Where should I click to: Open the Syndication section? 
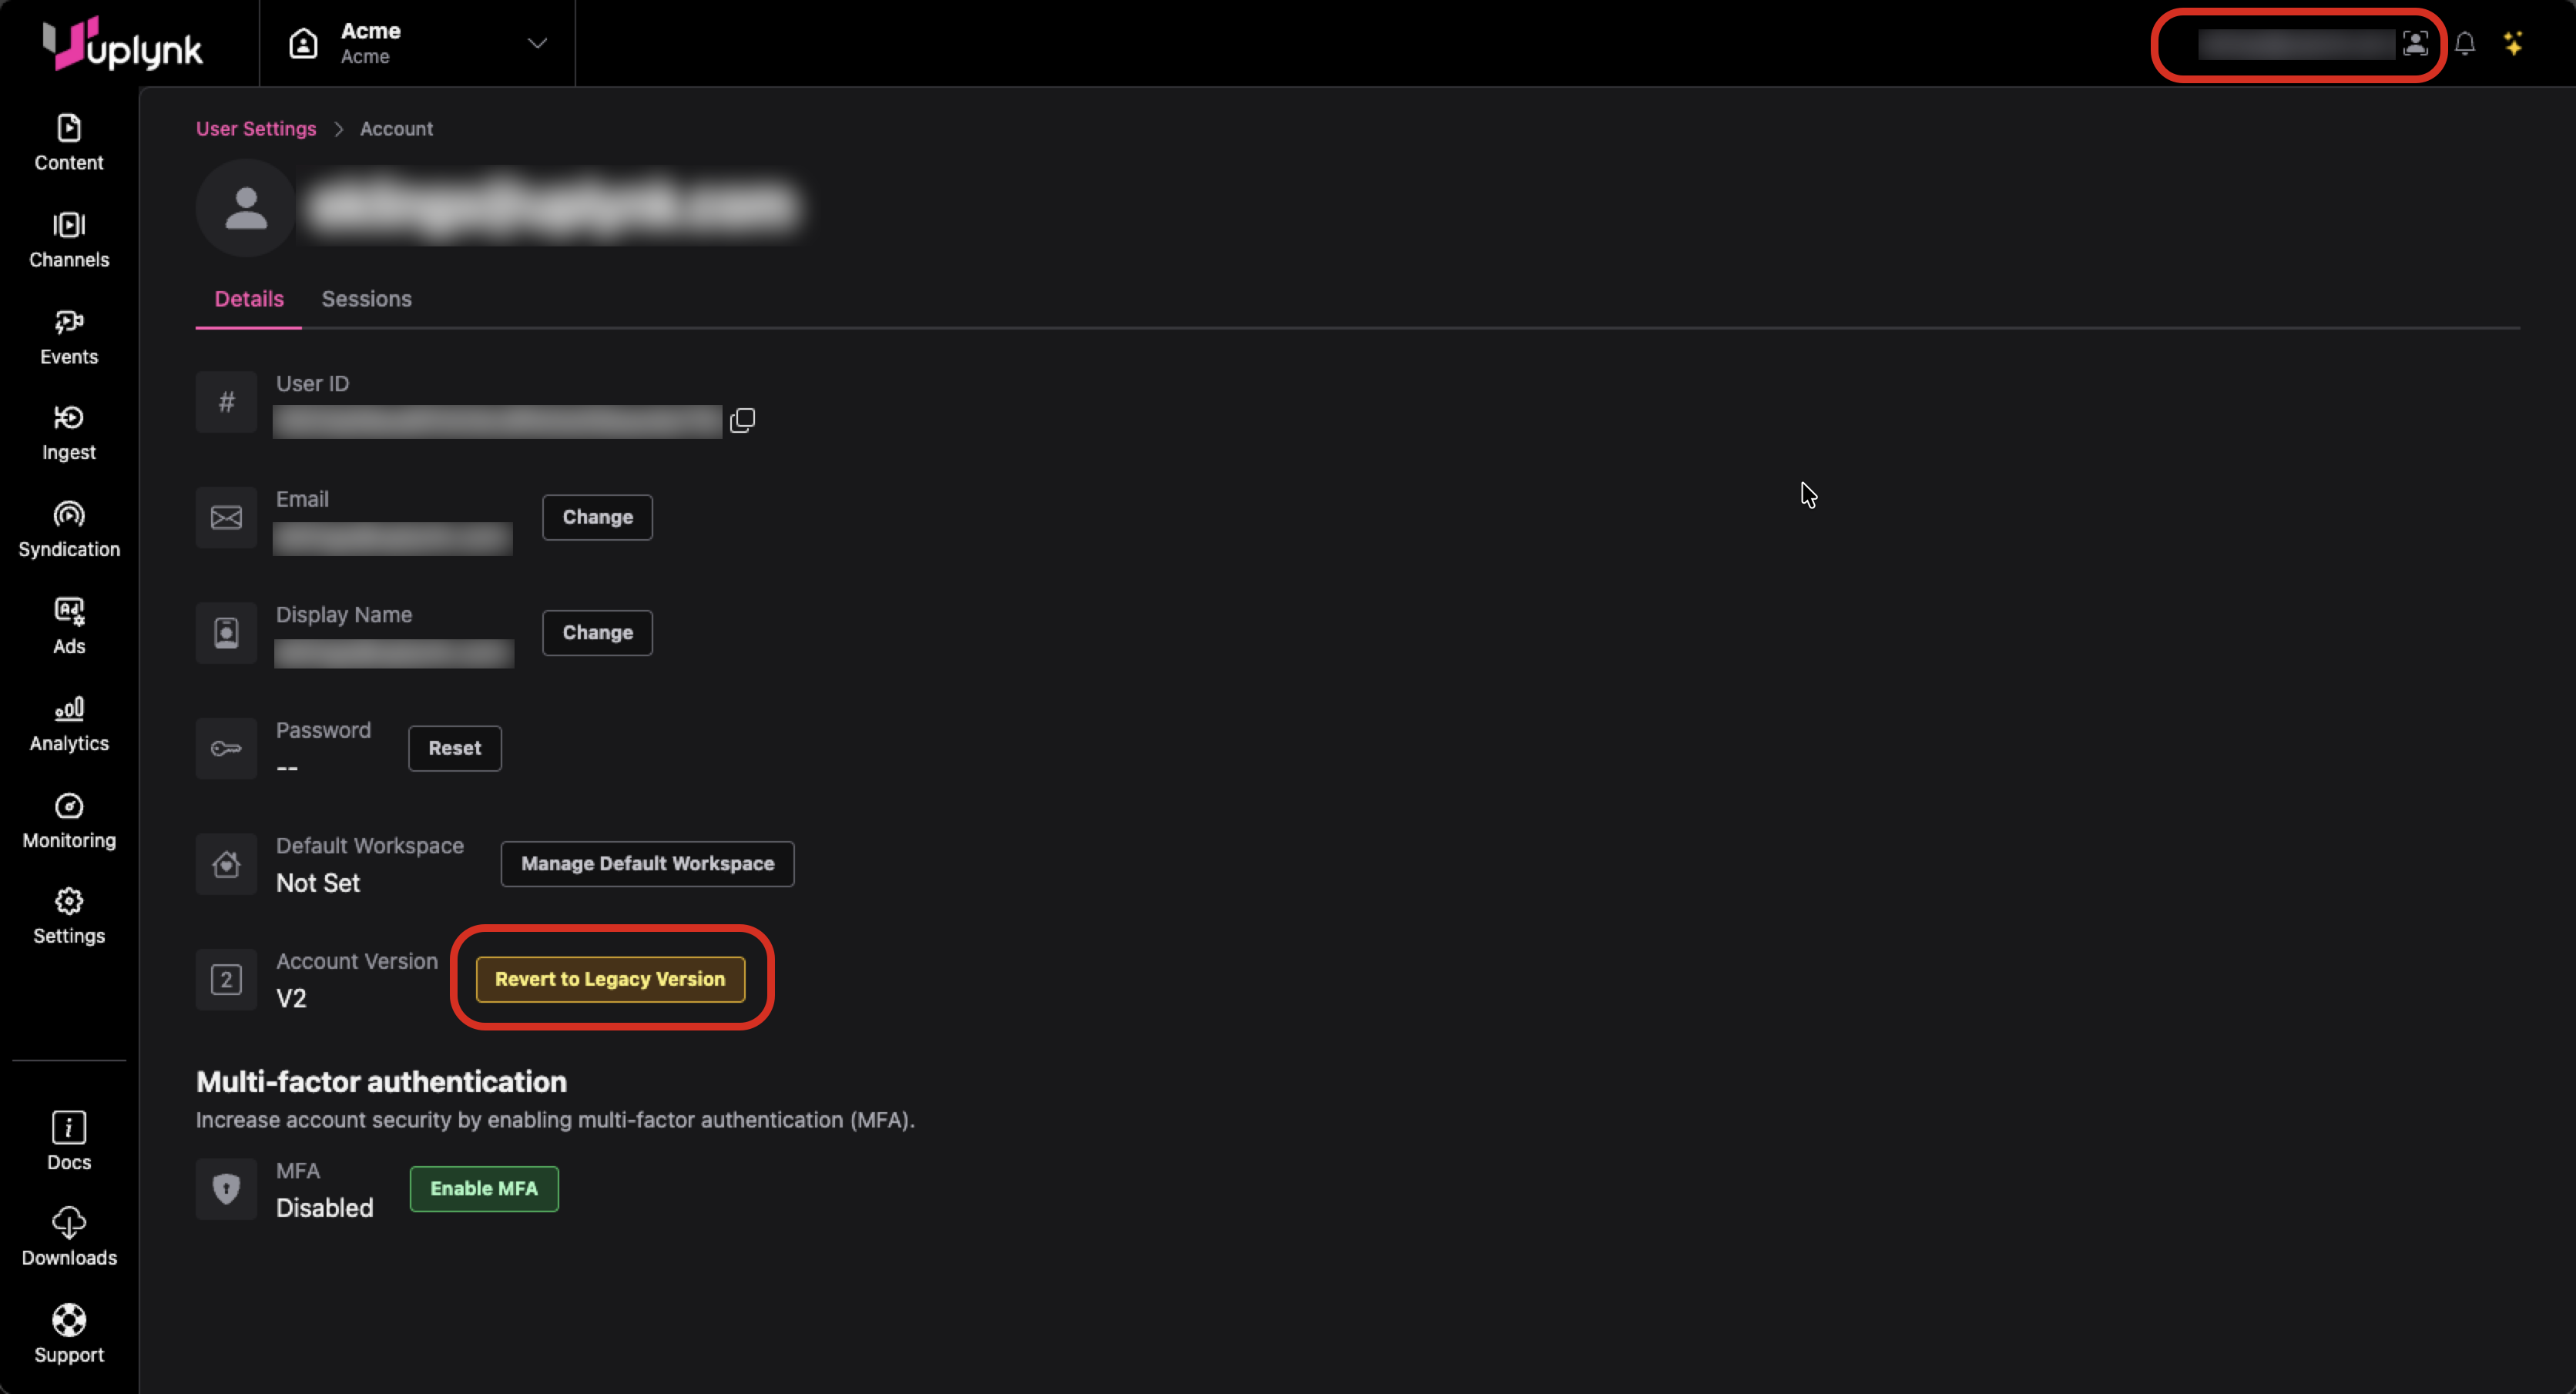coord(68,530)
